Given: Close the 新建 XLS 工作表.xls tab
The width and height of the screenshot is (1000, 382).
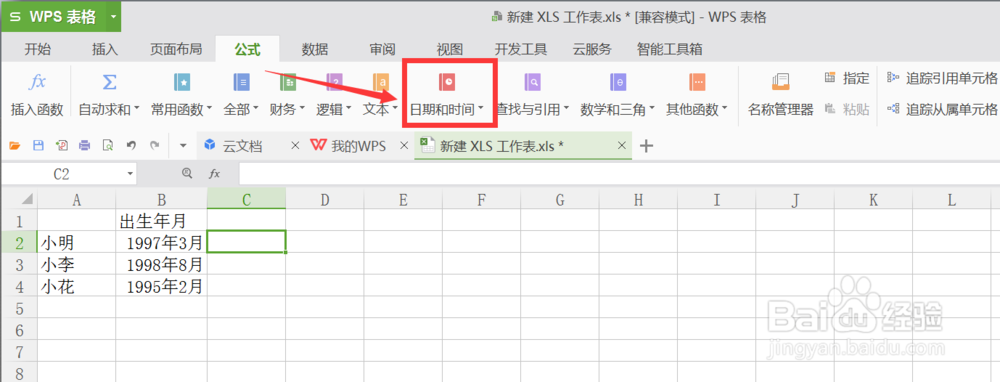Looking at the screenshot, I should (x=622, y=146).
